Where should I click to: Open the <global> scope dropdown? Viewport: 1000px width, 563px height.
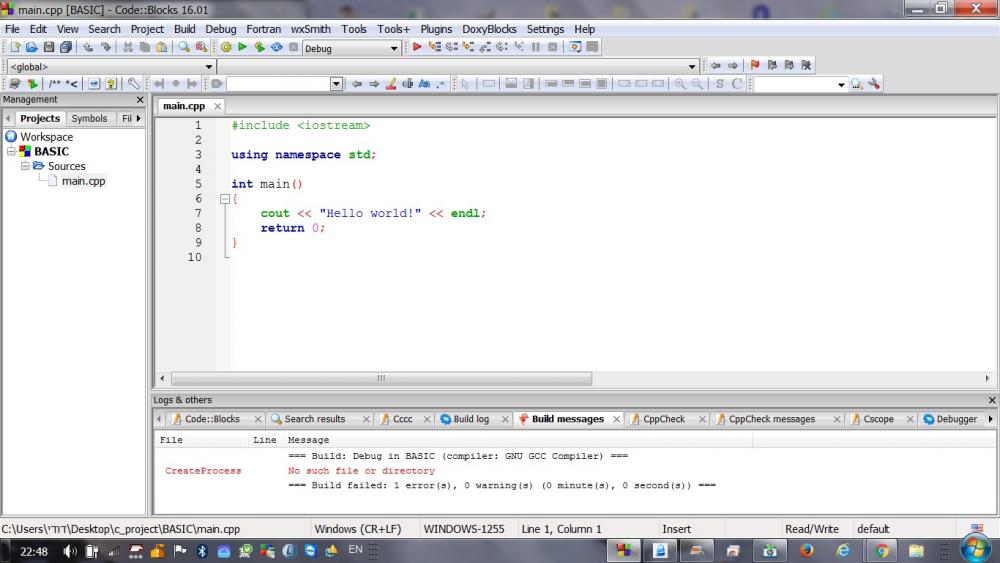click(209, 66)
